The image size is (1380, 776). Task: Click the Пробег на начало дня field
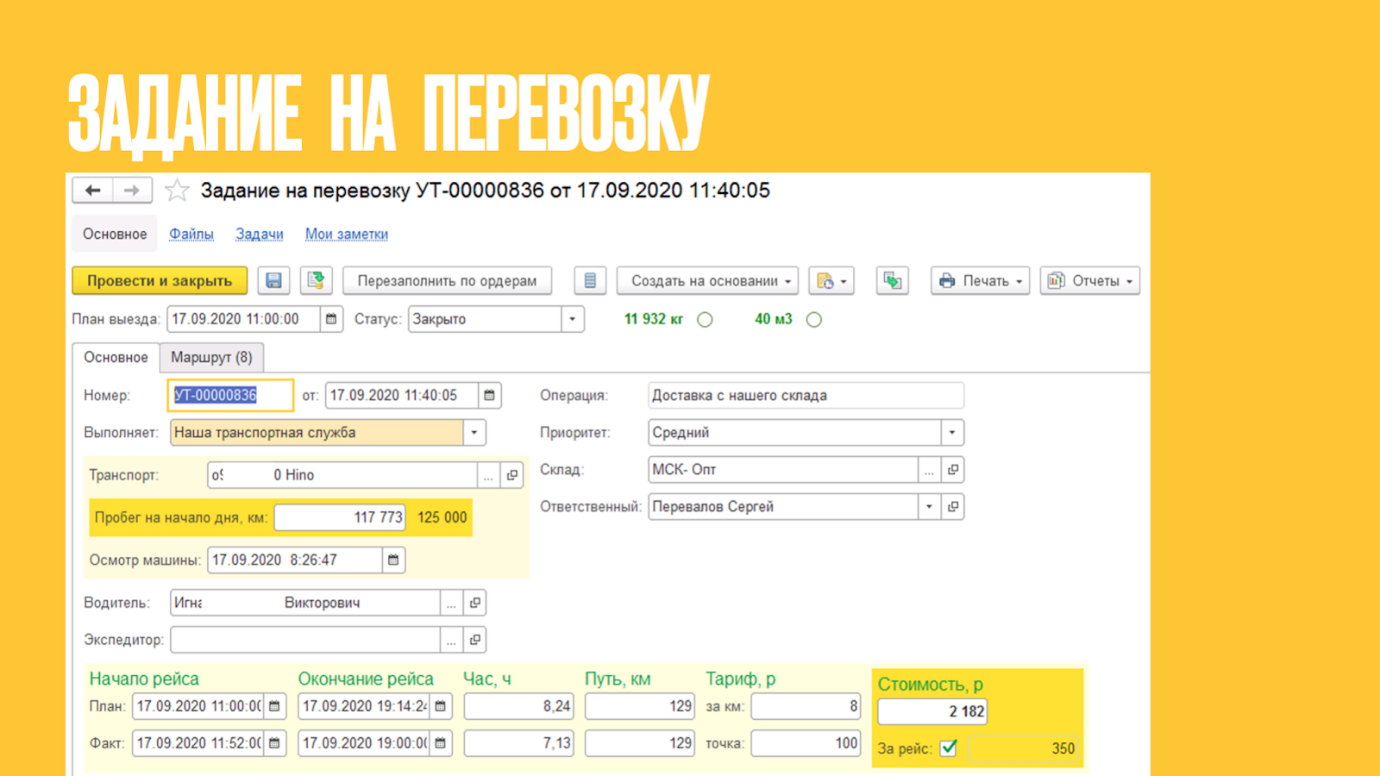341,518
